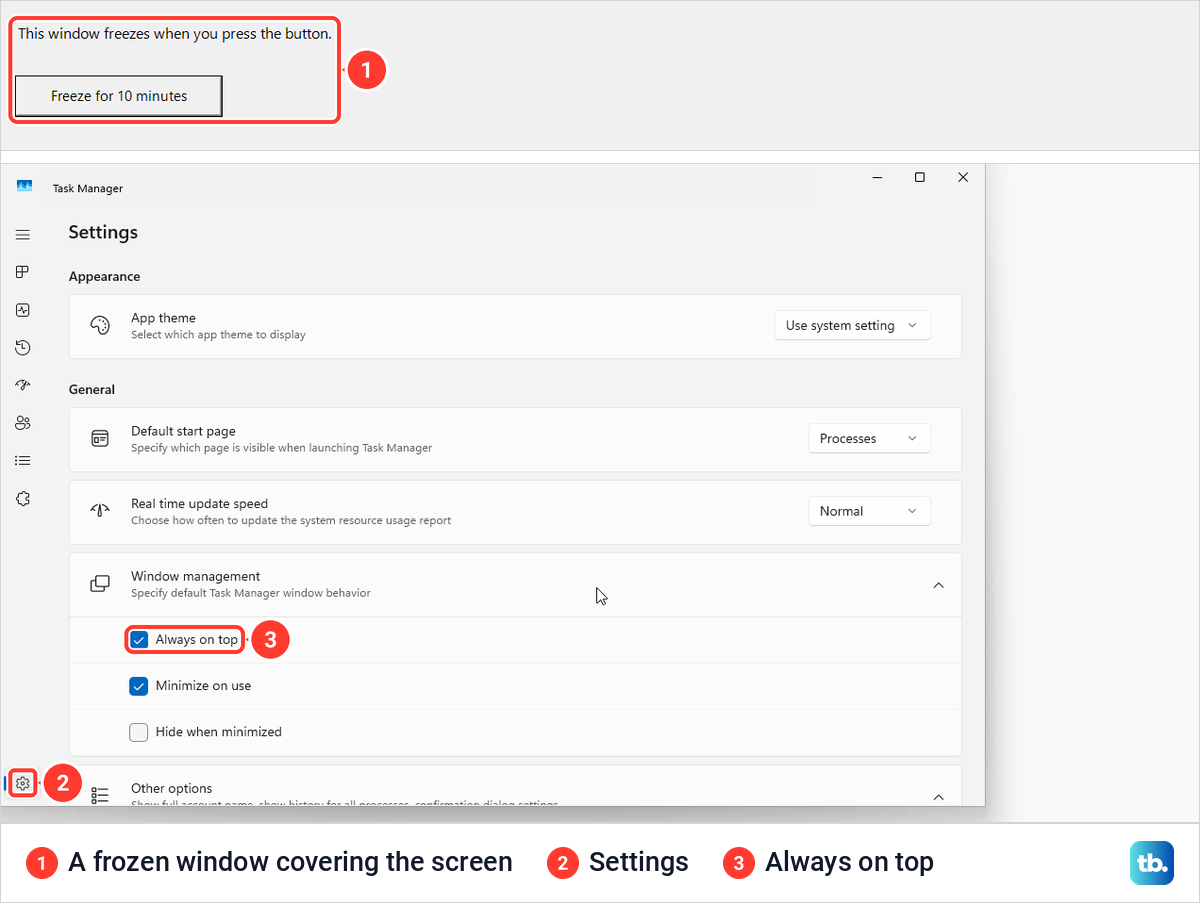Open the Startup apps sidebar icon

point(23,385)
